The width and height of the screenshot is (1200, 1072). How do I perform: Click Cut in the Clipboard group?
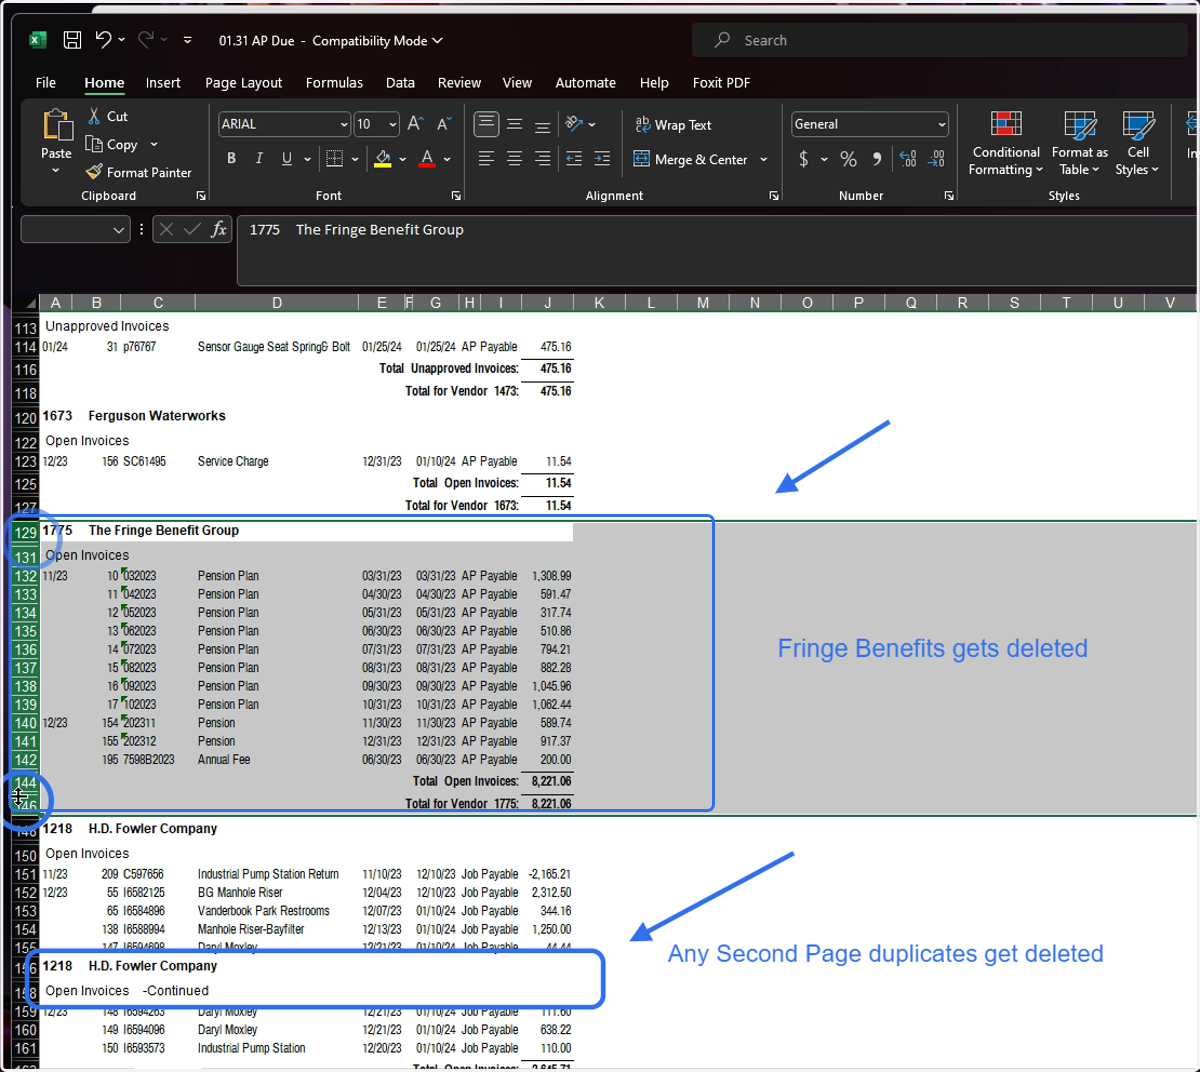click(108, 117)
